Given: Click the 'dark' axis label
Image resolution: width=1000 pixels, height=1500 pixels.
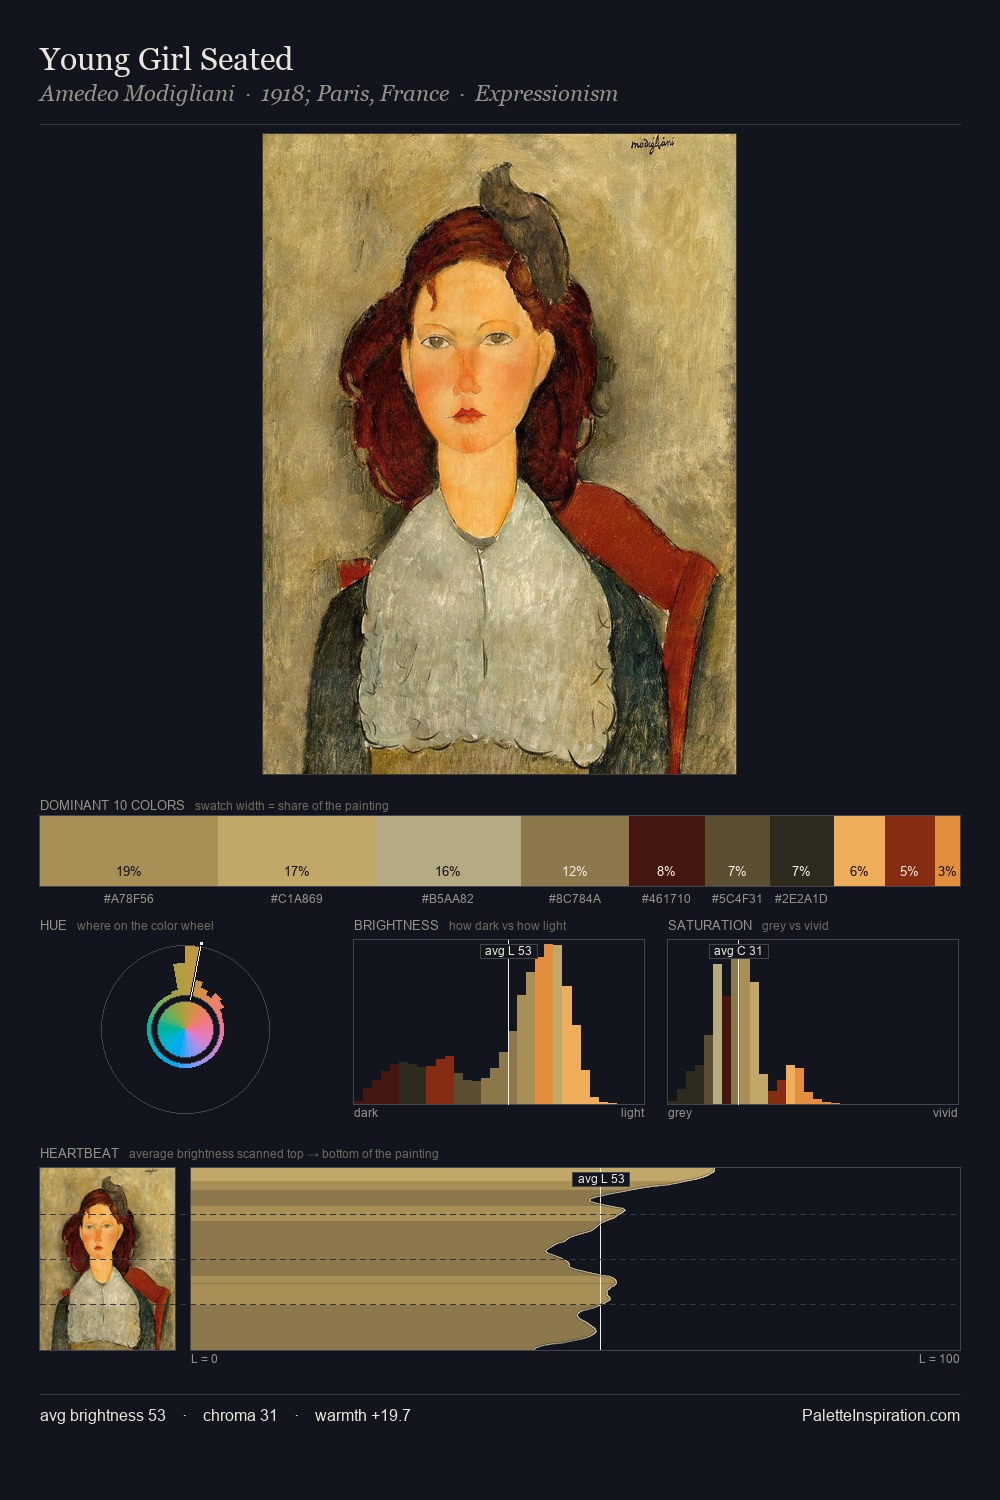Looking at the screenshot, I should (366, 1113).
